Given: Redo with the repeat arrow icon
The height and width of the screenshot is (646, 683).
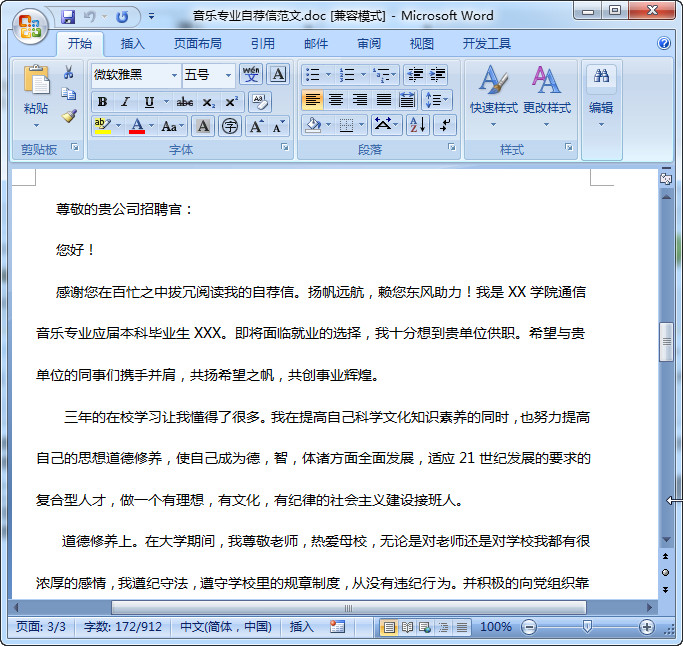Looking at the screenshot, I should click(x=122, y=17).
